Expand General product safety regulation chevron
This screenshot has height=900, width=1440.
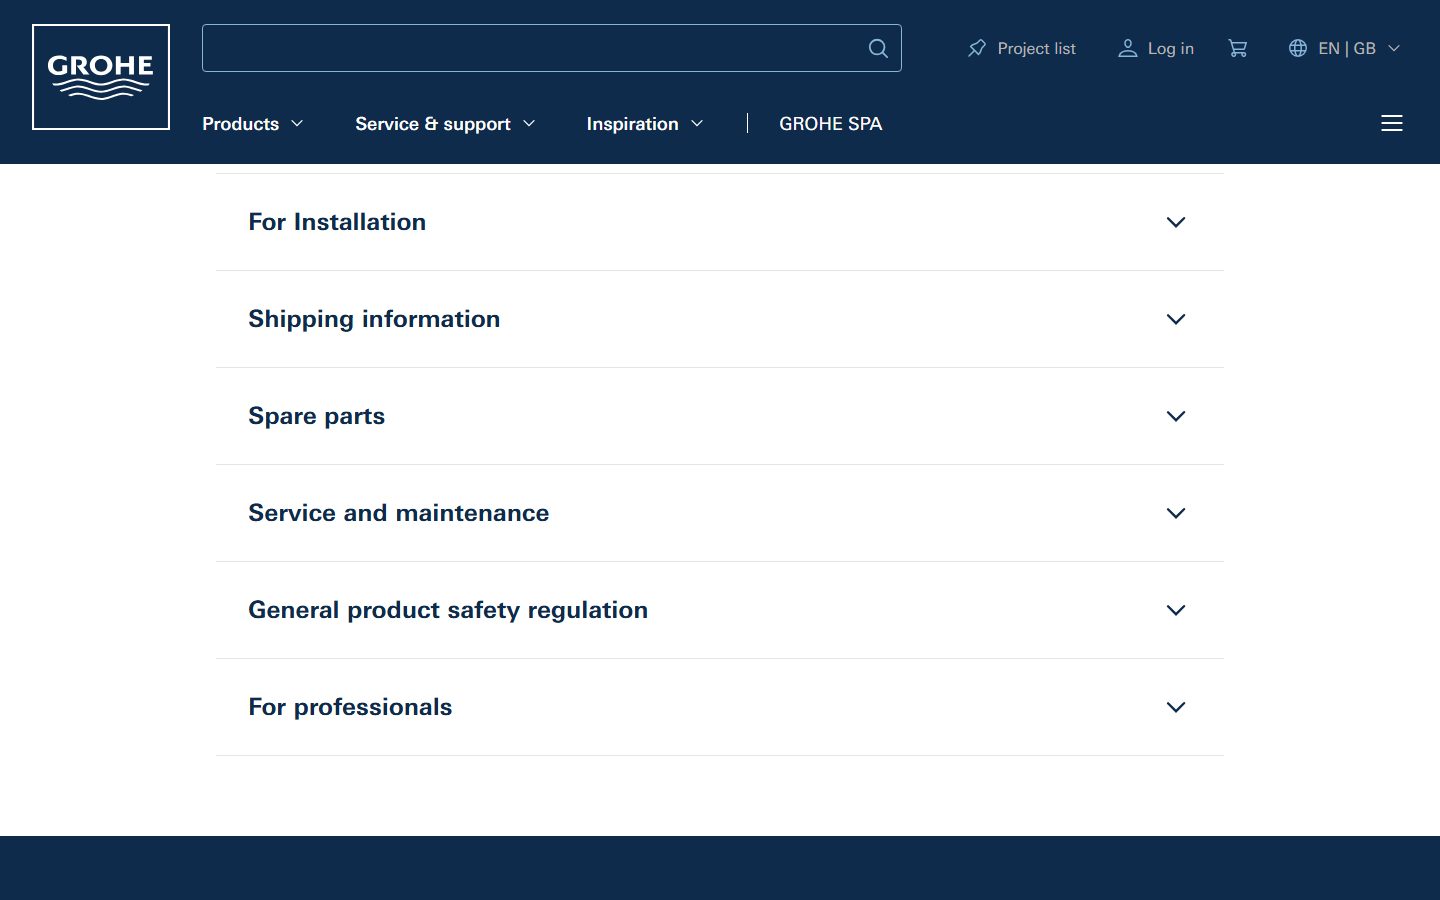tap(1176, 610)
